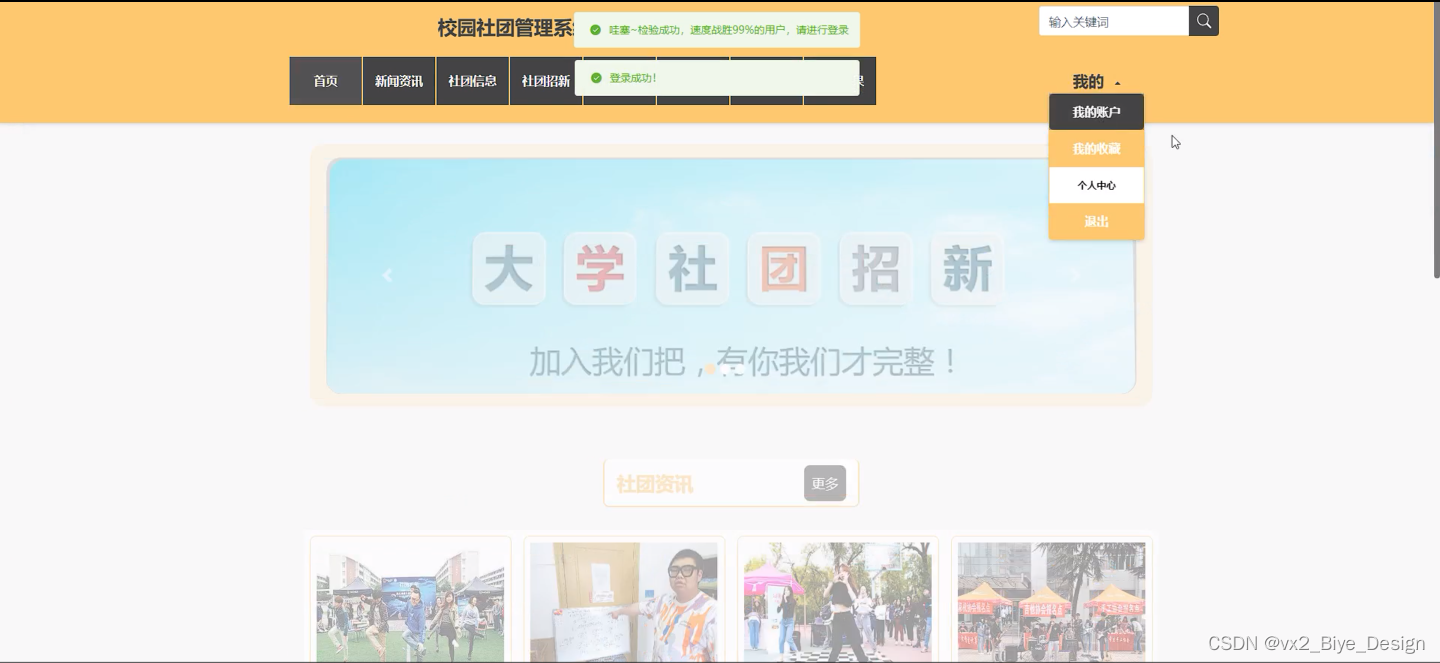Image resolution: width=1440 pixels, height=663 pixels.
Task: Click the 登录成功！ notification text
Action: tap(633, 78)
